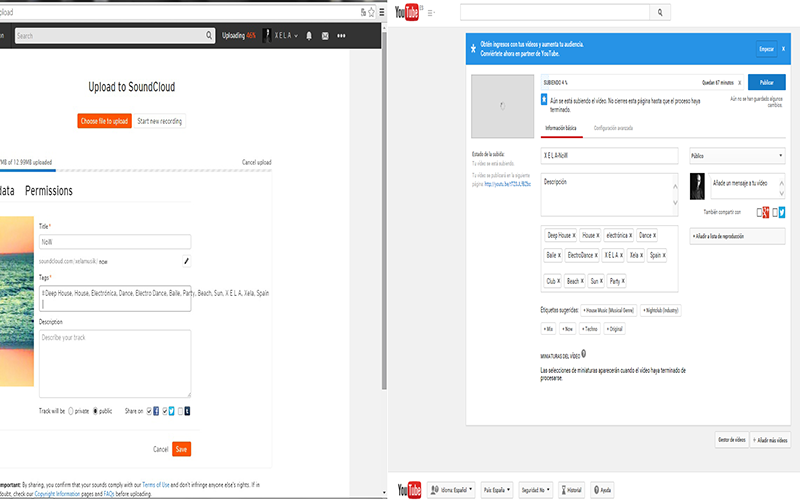The width and height of the screenshot is (800, 500).
Task: Click Cancel upload link
Action: (257, 162)
